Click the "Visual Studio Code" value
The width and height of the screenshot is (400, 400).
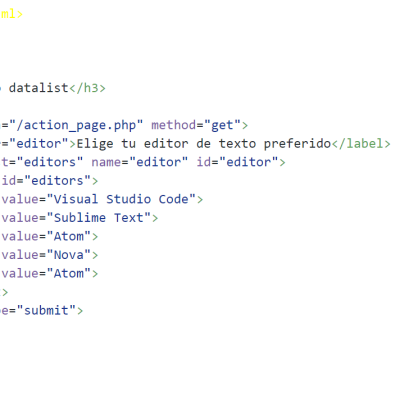coord(121,199)
